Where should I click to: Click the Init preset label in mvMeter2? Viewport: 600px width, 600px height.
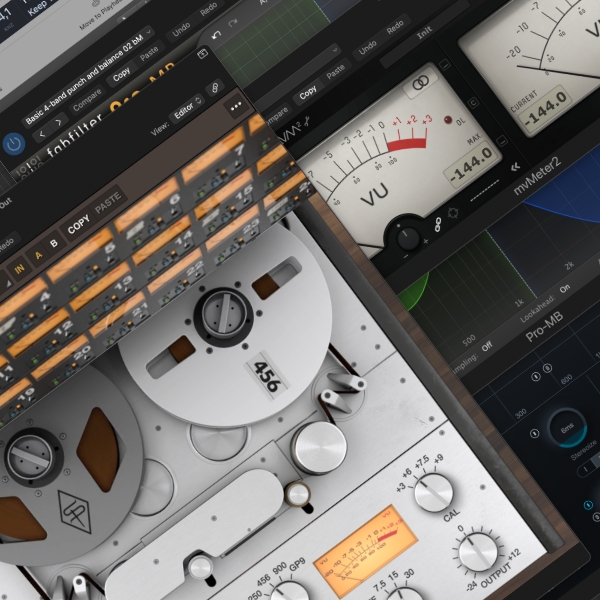coord(425,34)
